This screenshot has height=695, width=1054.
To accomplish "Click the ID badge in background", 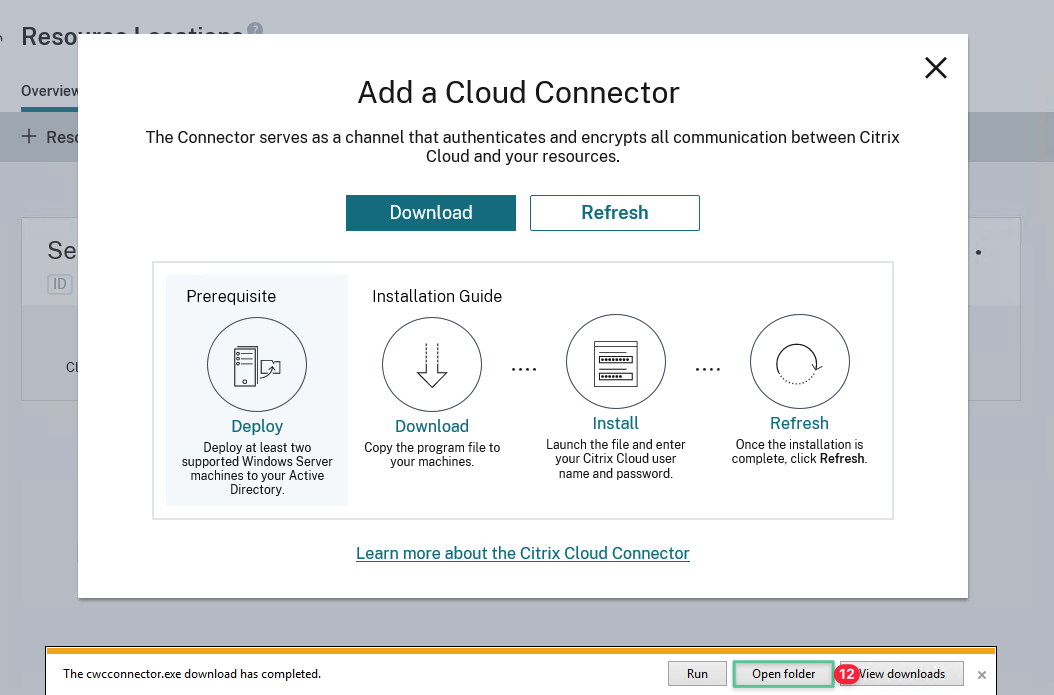I will [x=60, y=284].
